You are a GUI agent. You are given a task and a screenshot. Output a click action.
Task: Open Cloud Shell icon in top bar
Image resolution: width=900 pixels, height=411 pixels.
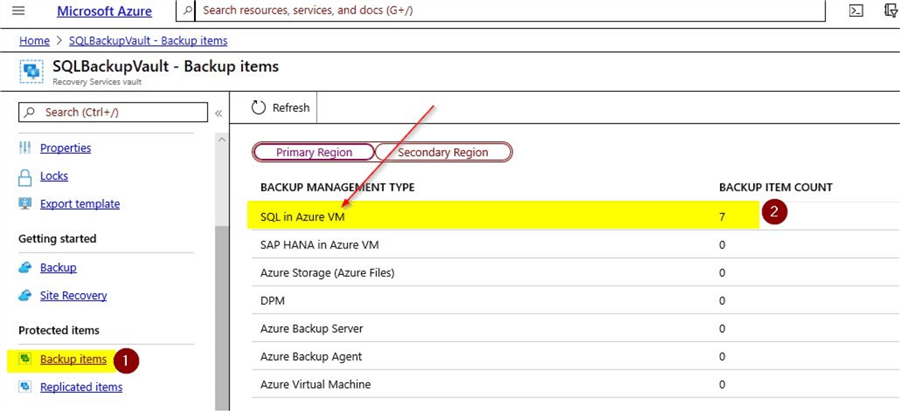(x=856, y=11)
